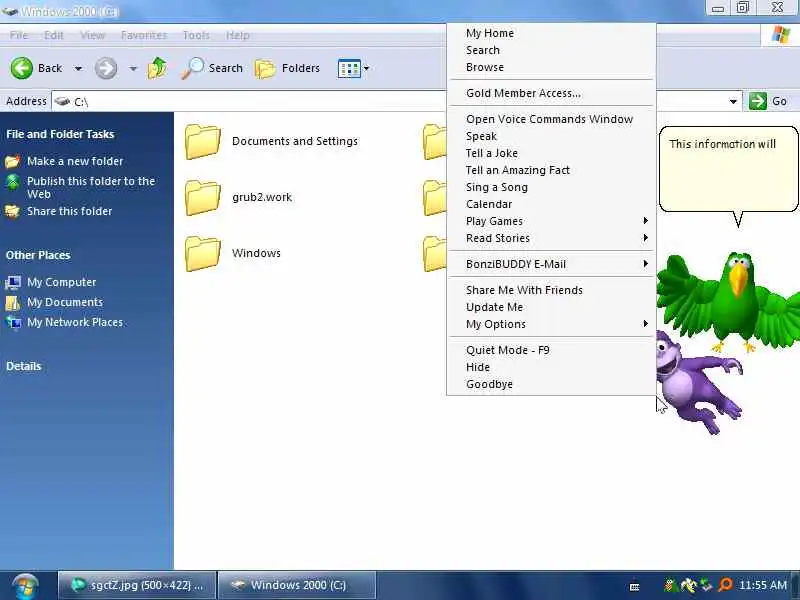Expand the address bar dropdown arrow
This screenshot has height=600, width=800.
[x=733, y=102]
